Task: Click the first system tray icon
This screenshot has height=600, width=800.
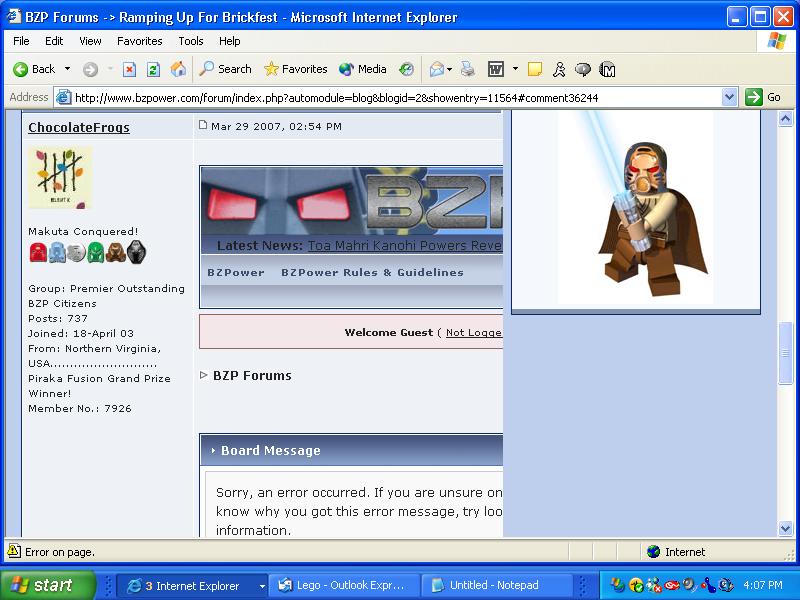Action: tap(617, 585)
